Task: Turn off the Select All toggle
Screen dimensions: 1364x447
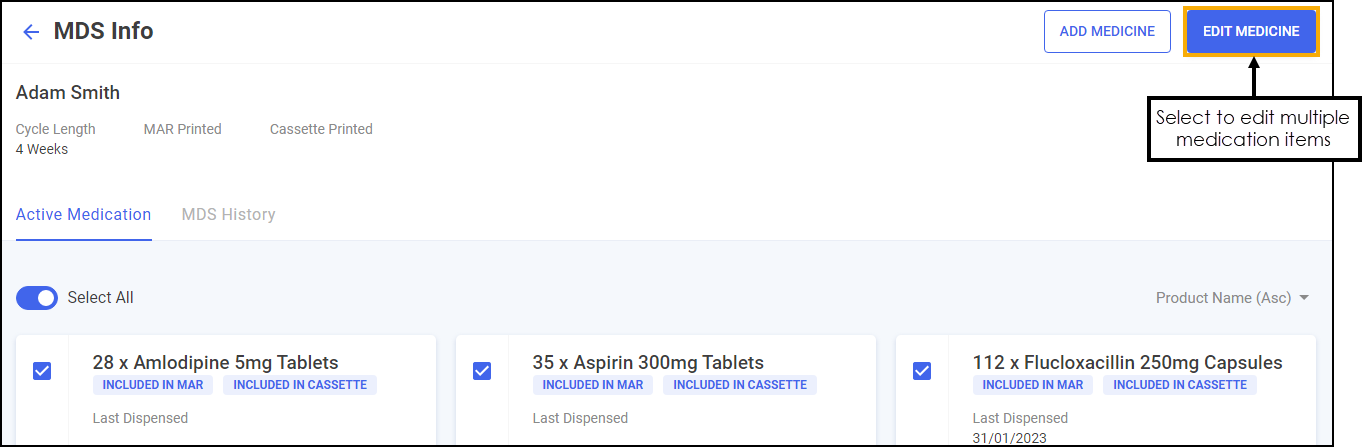Action: click(x=37, y=298)
